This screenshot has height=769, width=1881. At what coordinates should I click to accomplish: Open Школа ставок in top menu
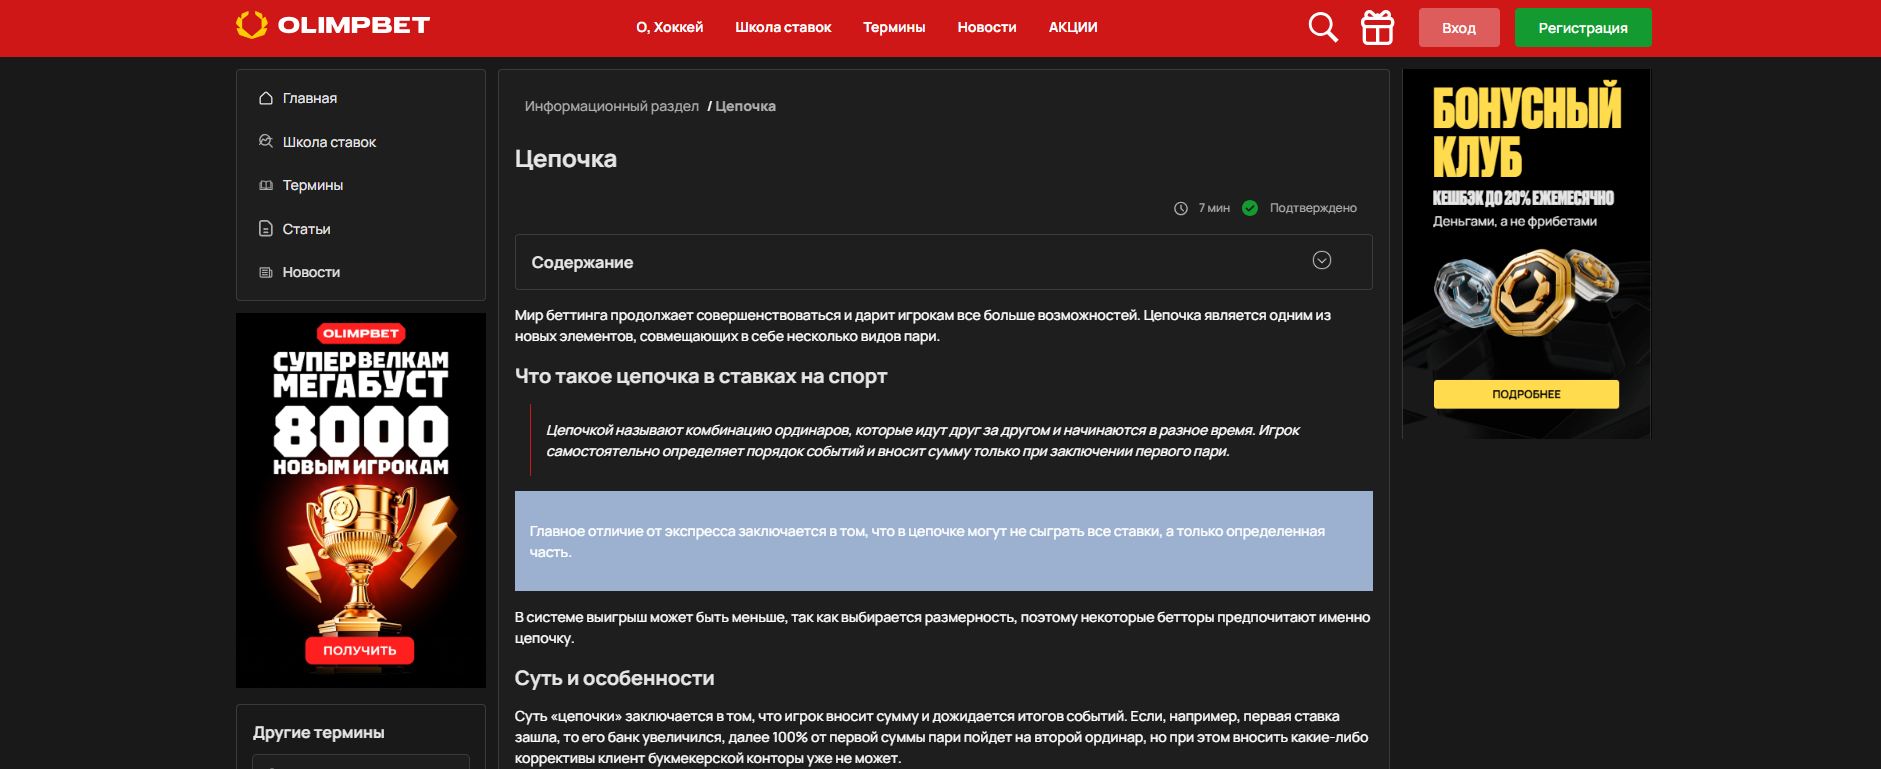tap(783, 27)
